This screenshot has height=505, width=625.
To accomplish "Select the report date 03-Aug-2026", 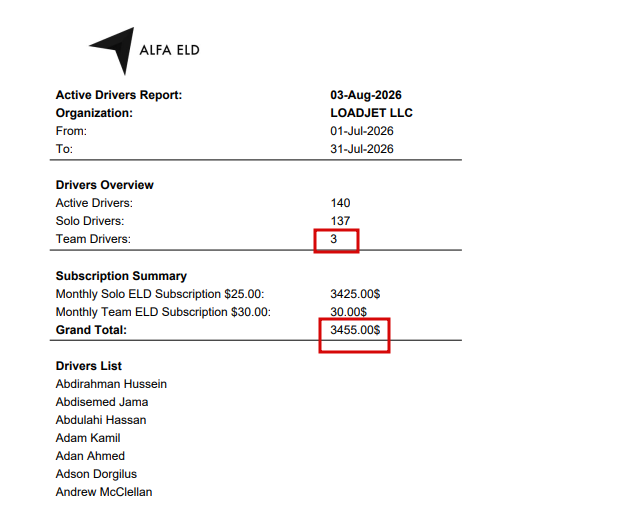I will click(366, 95).
